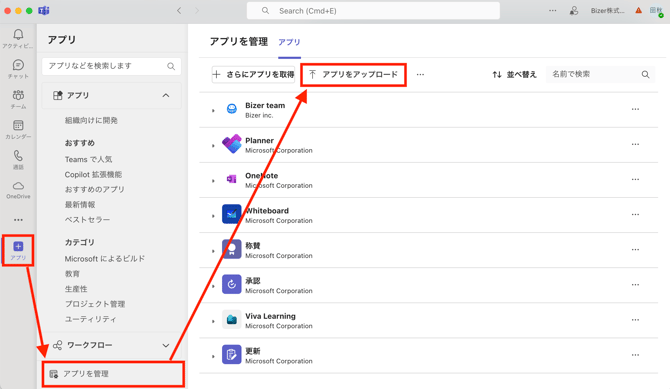This screenshot has height=389, width=670.
Task: Expand the Whiteboard row
Action: point(213,215)
